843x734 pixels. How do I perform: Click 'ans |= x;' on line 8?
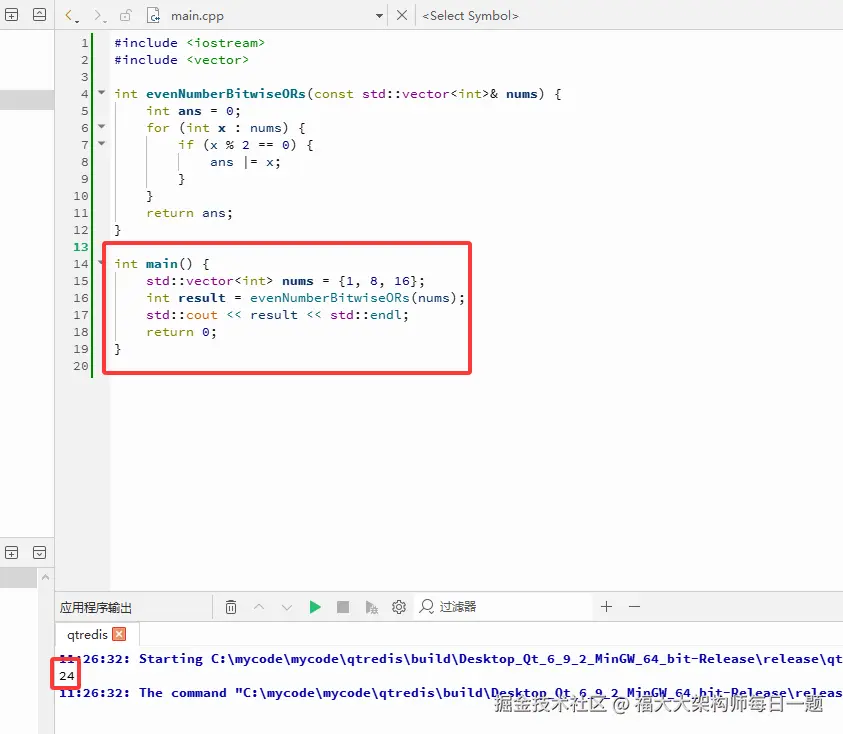[x=245, y=162]
